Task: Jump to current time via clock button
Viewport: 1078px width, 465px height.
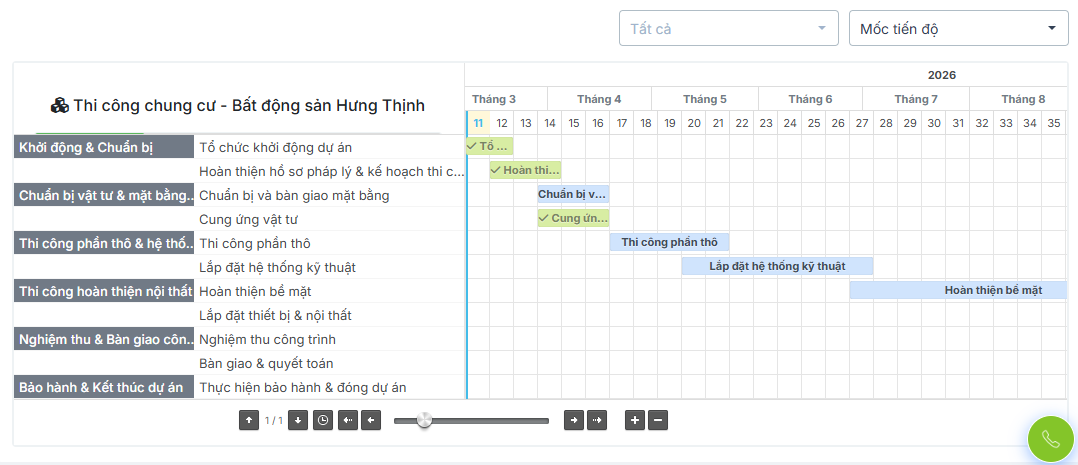Action: [x=322, y=420]
